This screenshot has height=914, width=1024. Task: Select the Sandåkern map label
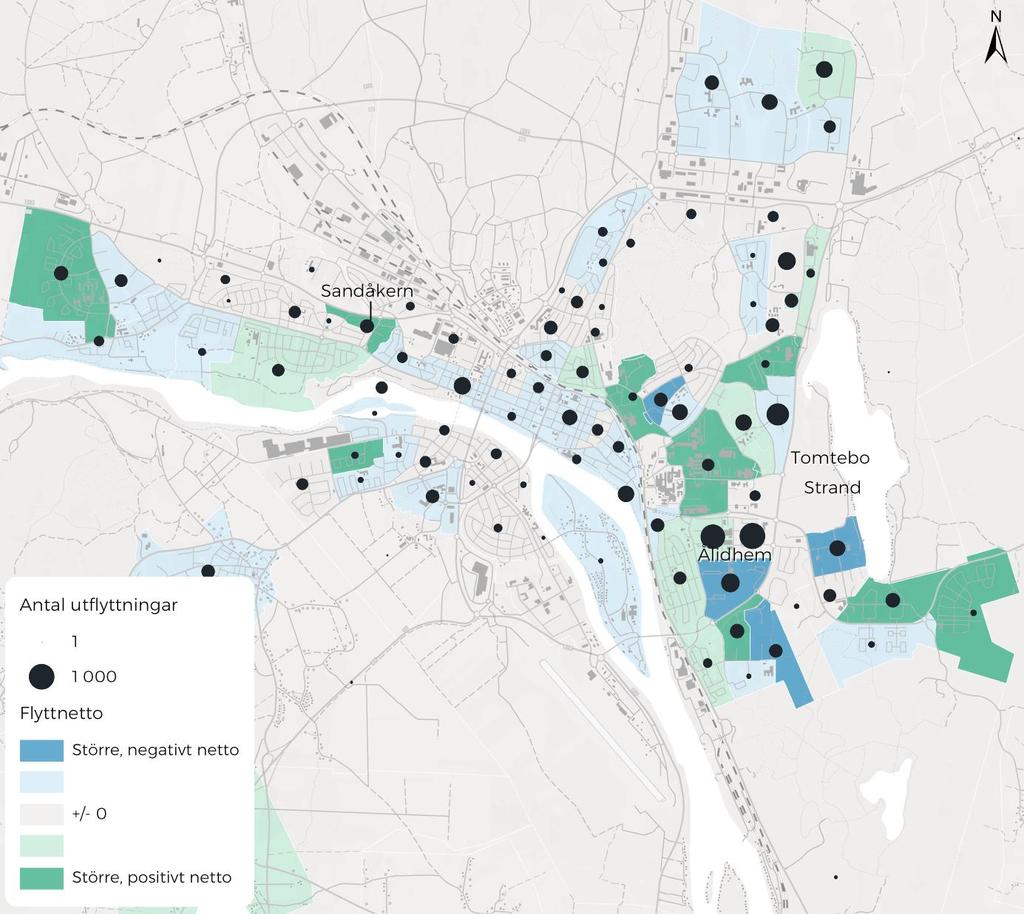coord(367,291)
